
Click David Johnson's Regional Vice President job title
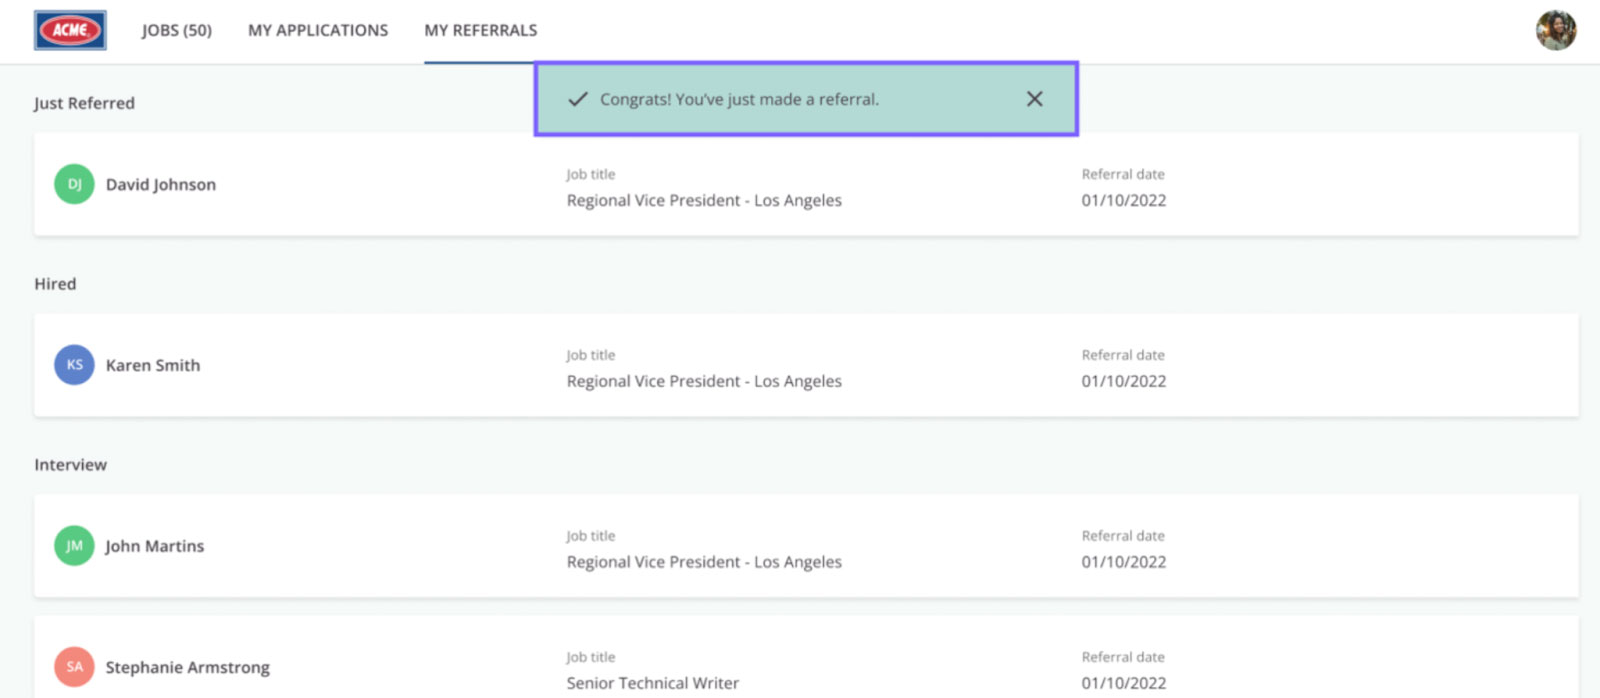704,200
